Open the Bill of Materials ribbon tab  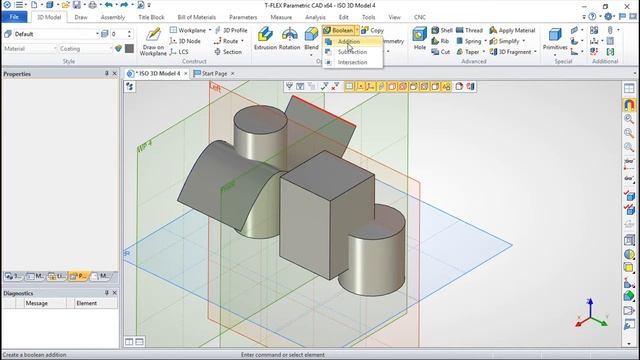[196, 17]
